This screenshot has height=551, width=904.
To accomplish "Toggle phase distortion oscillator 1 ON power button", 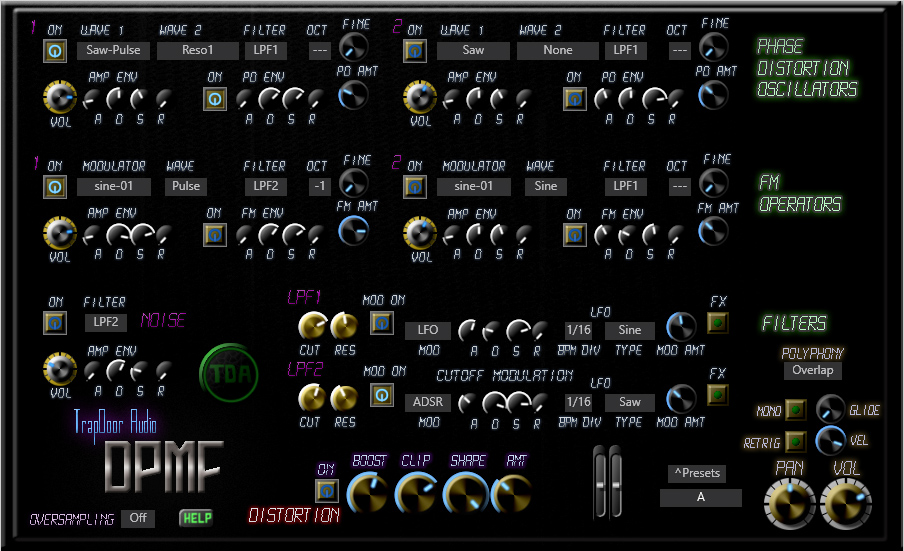I will (x=55, y=51).
